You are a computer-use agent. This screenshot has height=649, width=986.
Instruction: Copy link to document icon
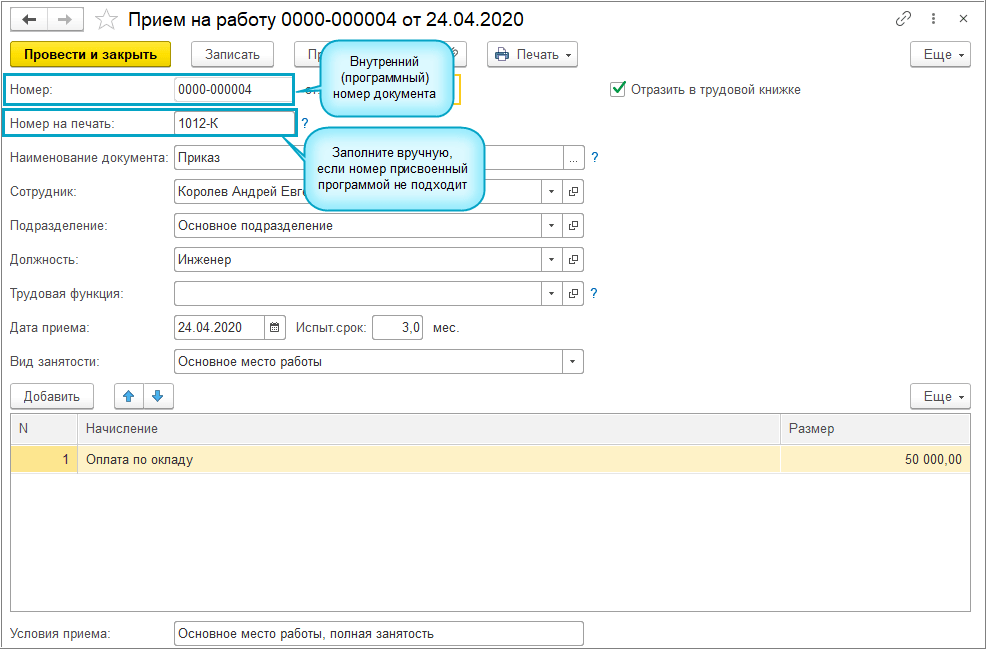click(903, 19)
